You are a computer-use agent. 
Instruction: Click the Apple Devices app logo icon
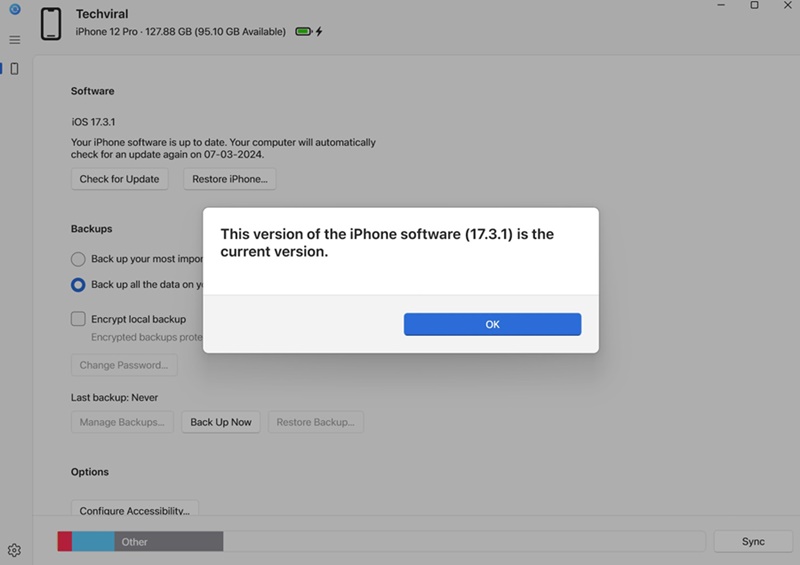point(14,9)
